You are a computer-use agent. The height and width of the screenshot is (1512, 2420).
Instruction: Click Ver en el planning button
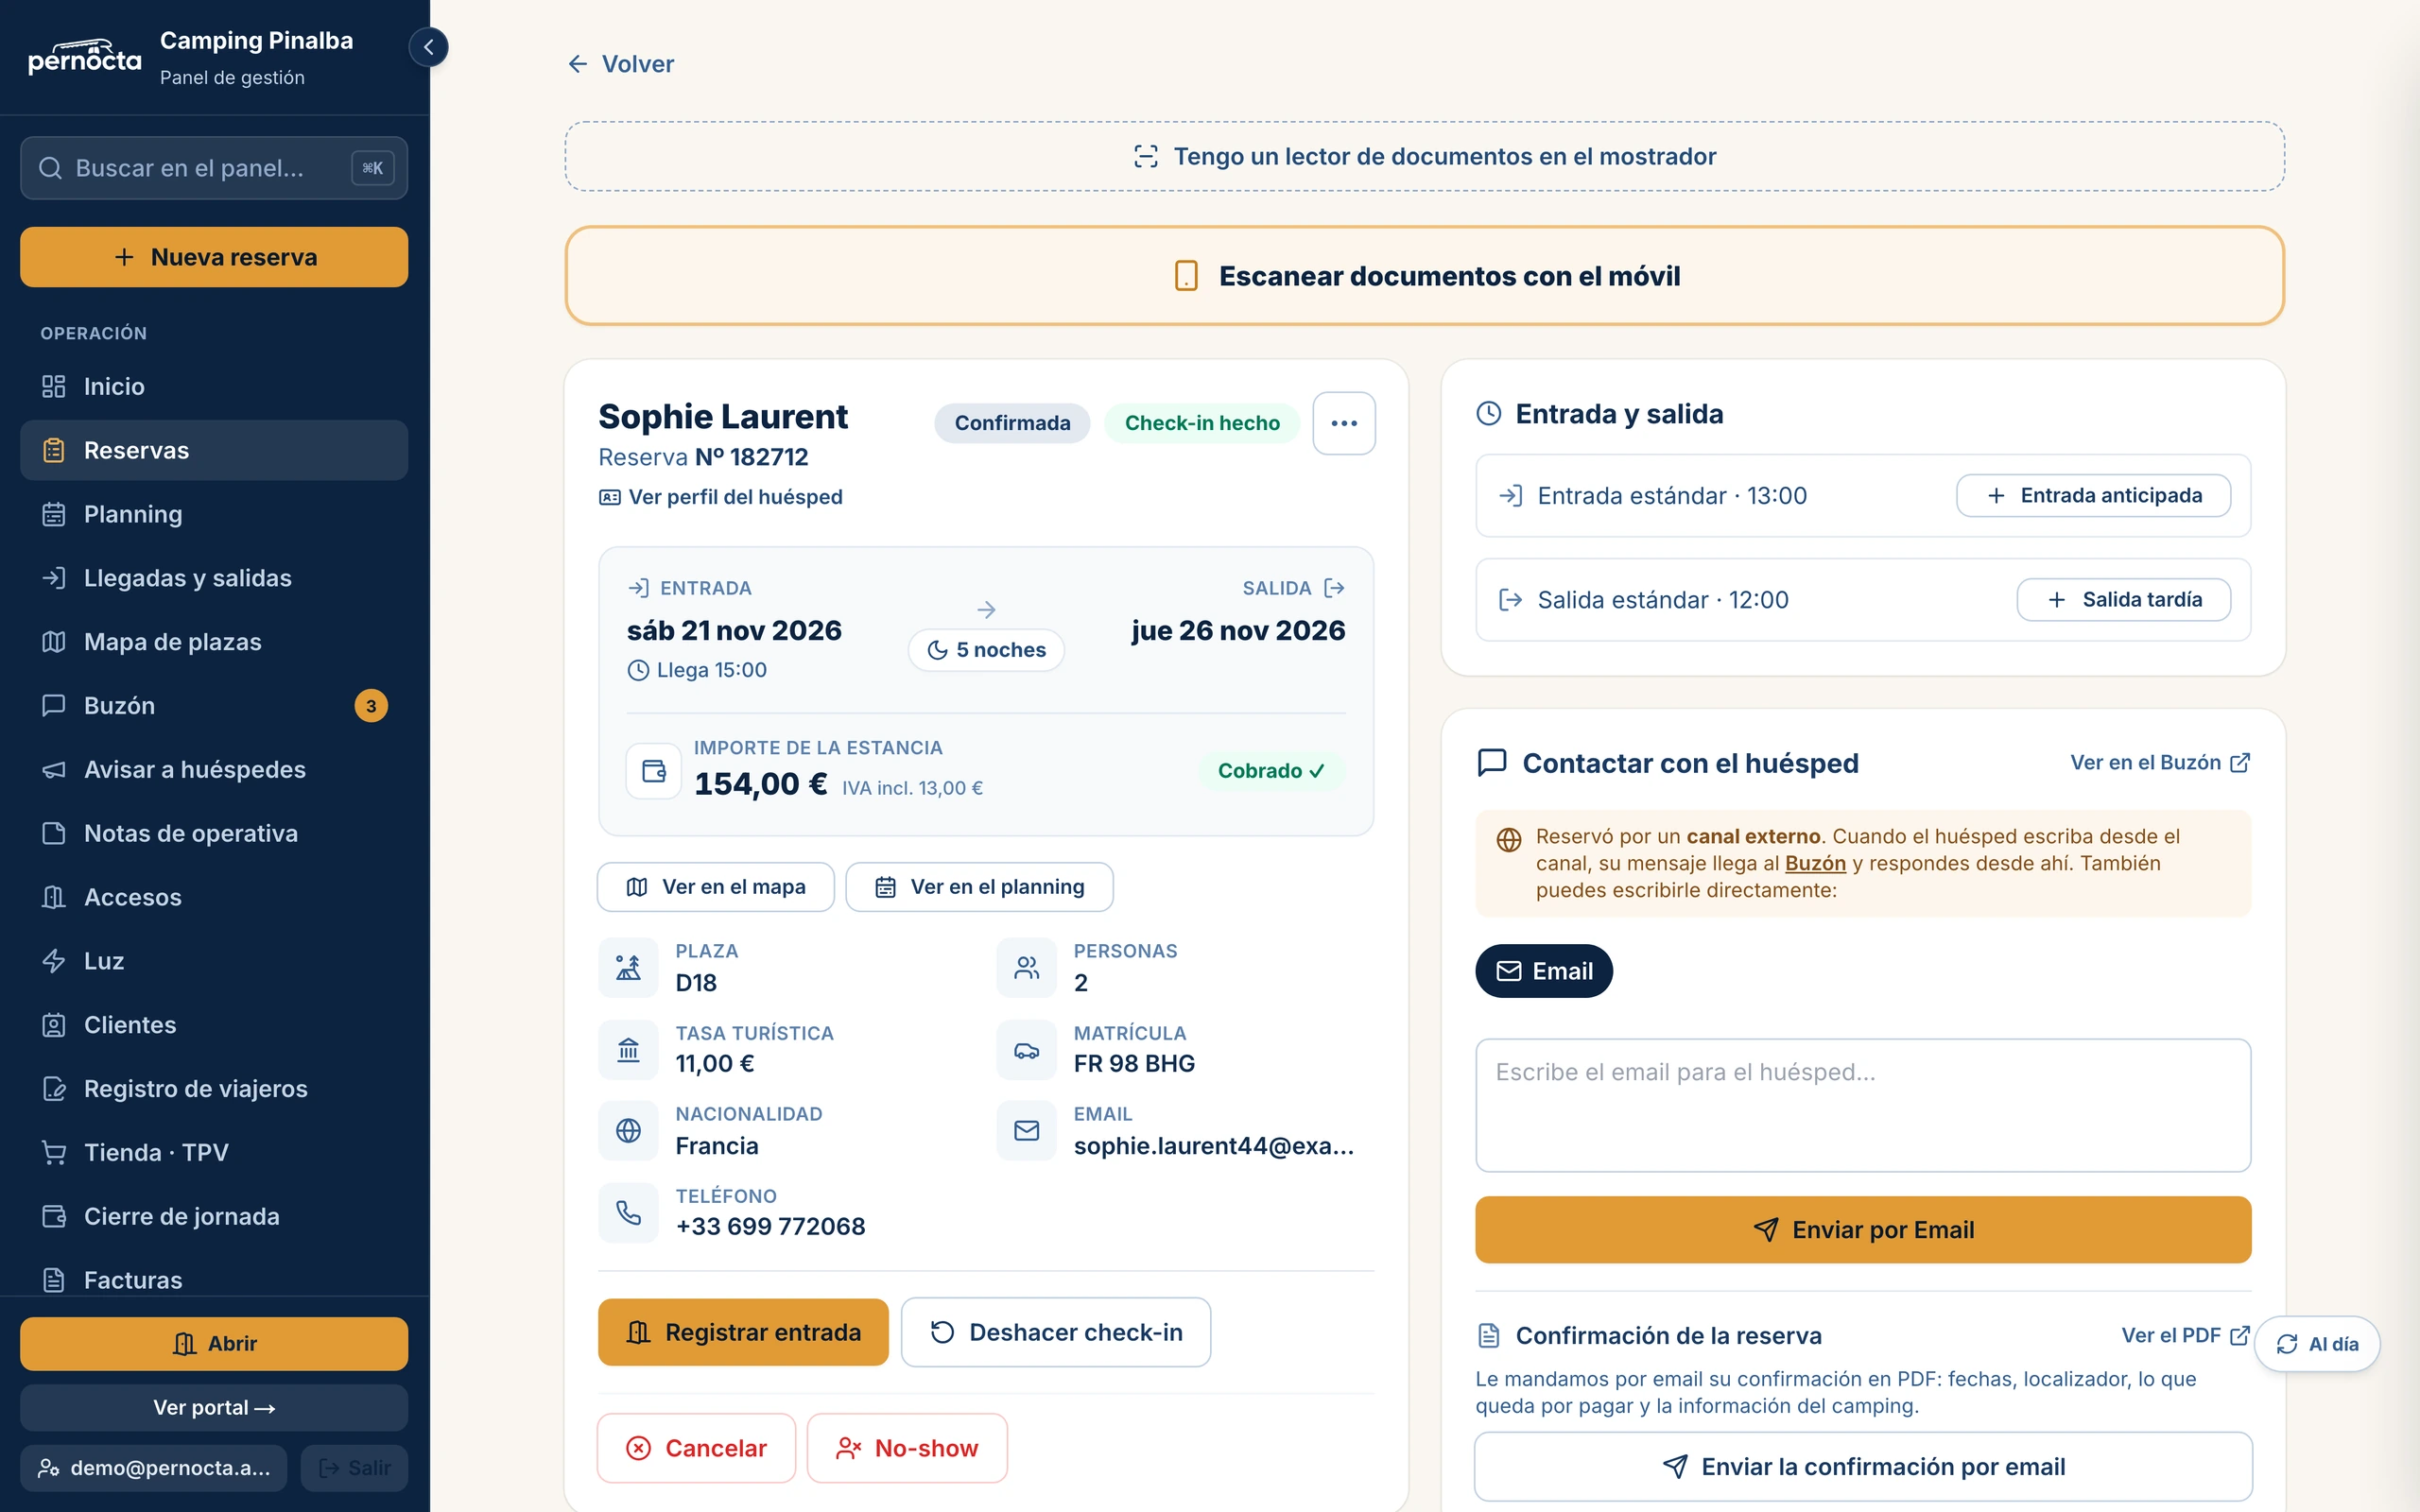pyautogui.click(x=979, y=887)
